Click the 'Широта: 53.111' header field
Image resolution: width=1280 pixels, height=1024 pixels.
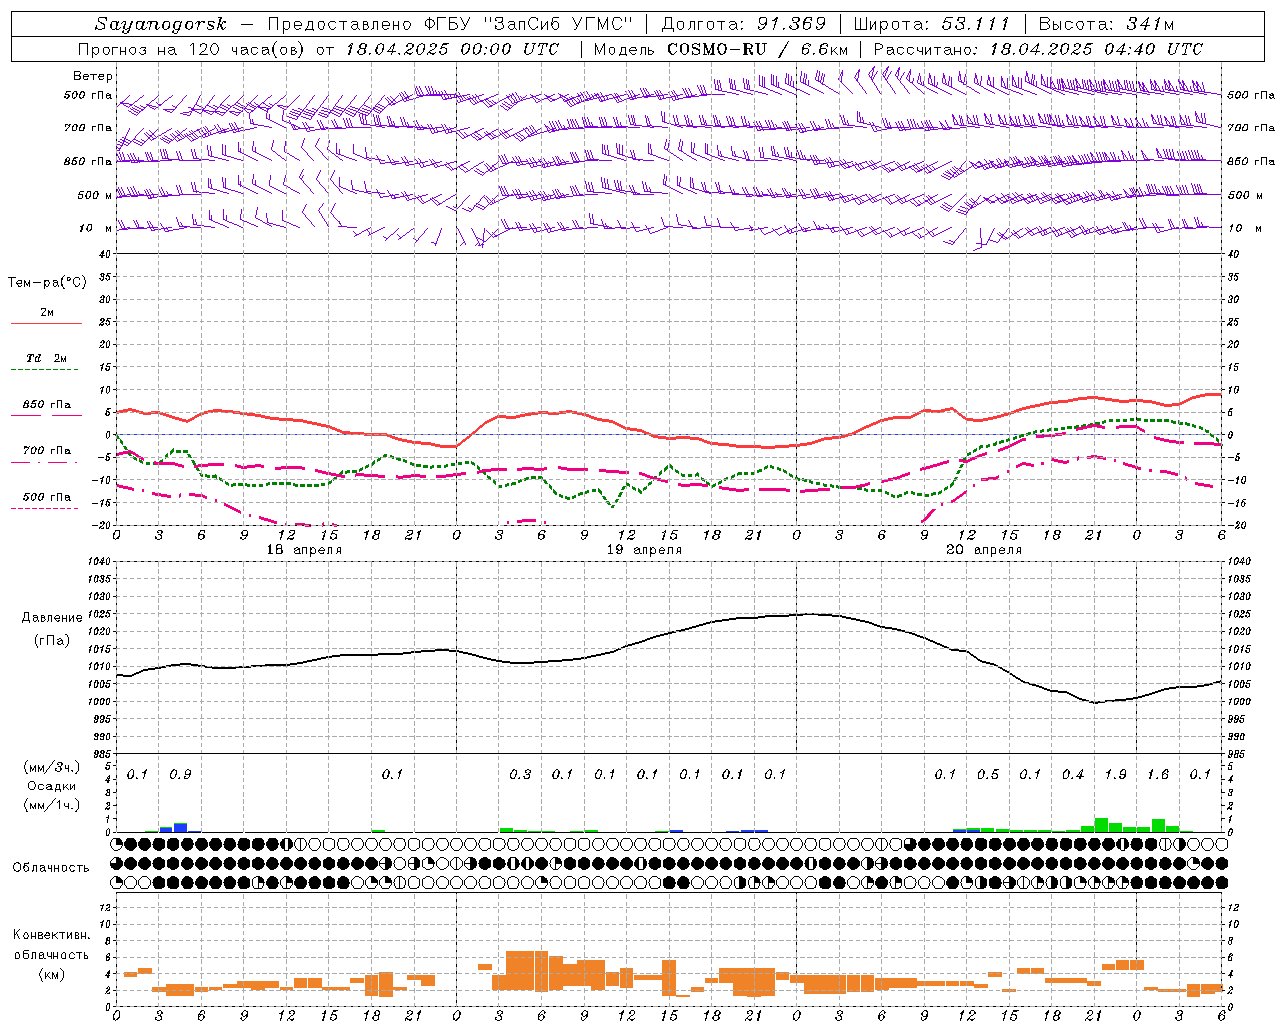click(932, 24)
